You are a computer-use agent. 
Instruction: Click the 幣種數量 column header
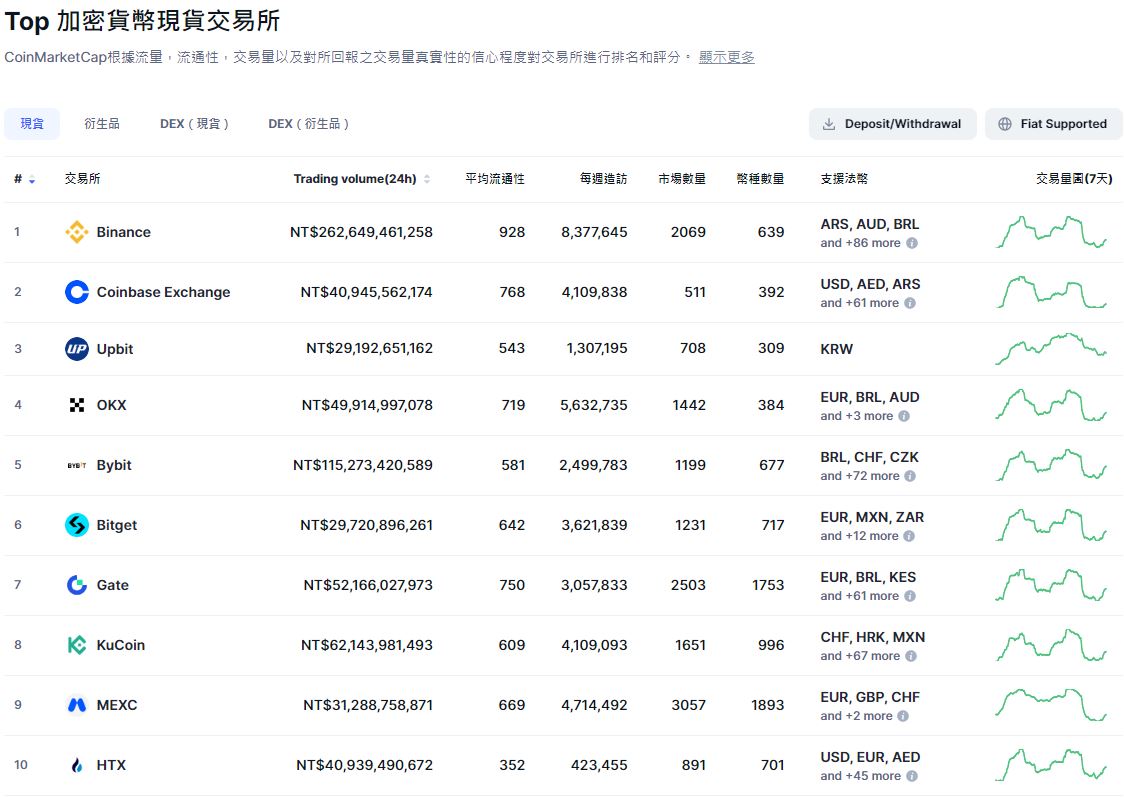point(760,179)
